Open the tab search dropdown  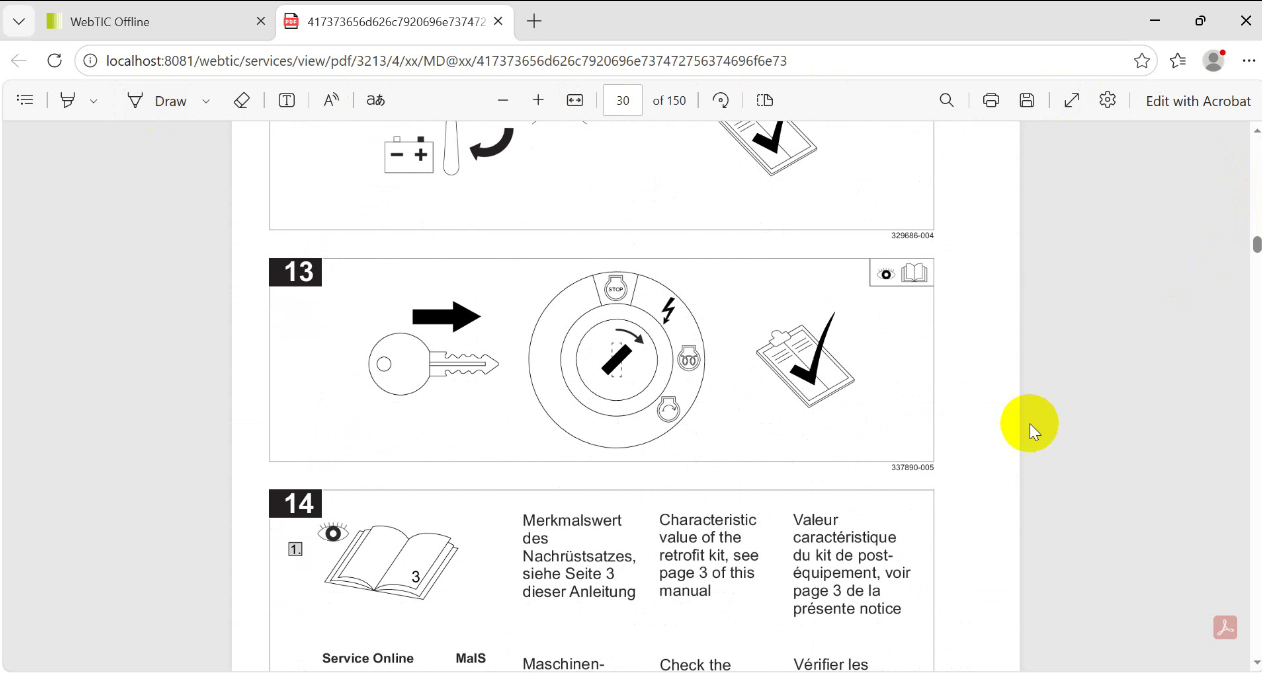(x=18, y=21)
